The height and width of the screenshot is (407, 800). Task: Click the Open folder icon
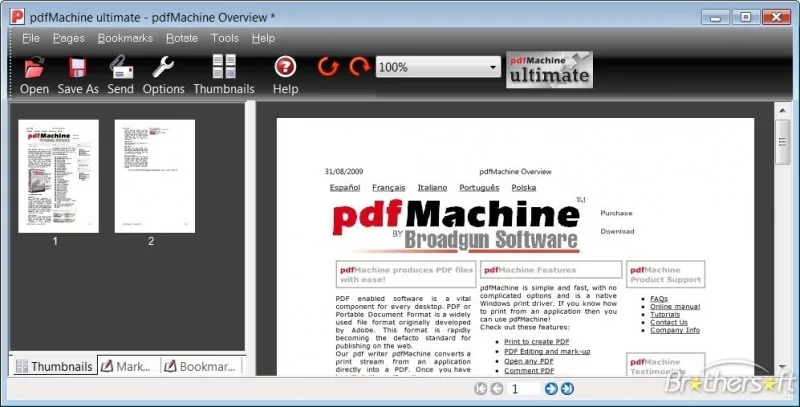[x=34, y=68]
